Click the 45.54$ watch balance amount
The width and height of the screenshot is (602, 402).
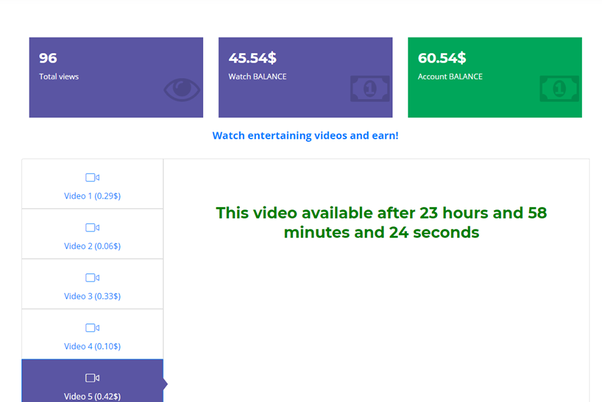(x=252, y=58)
